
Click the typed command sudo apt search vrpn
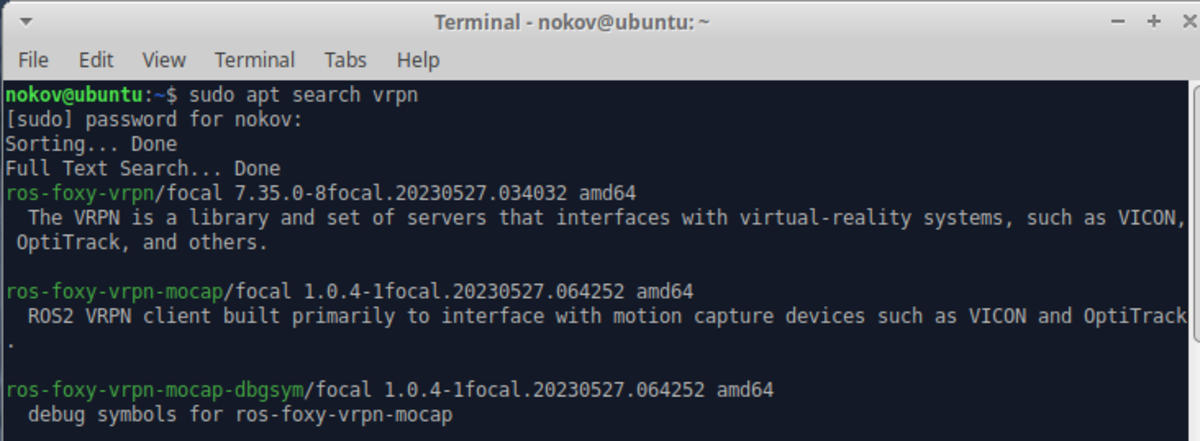[303, 95]
